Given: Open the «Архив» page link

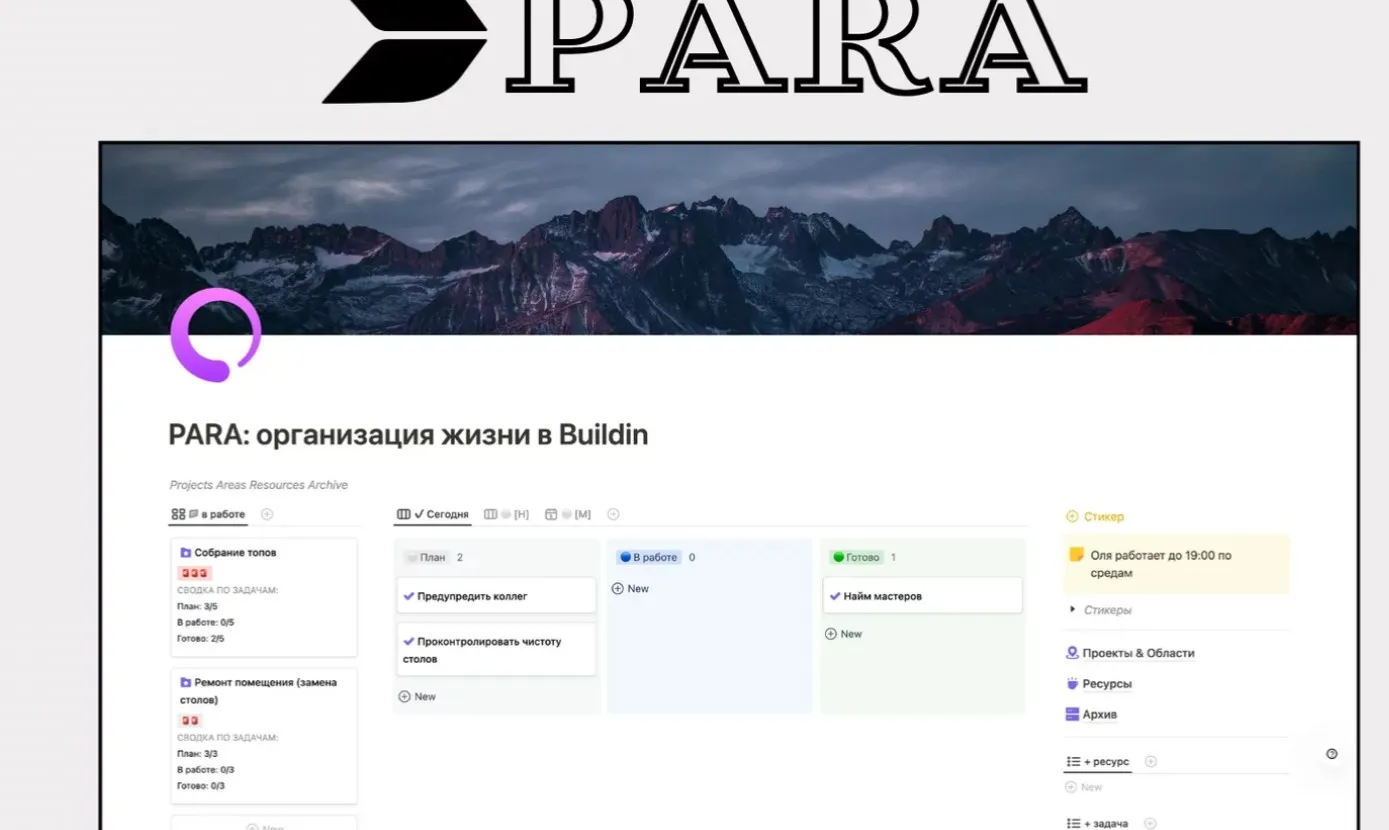Looking at the screenshot, I should (x=1100, y=714).
